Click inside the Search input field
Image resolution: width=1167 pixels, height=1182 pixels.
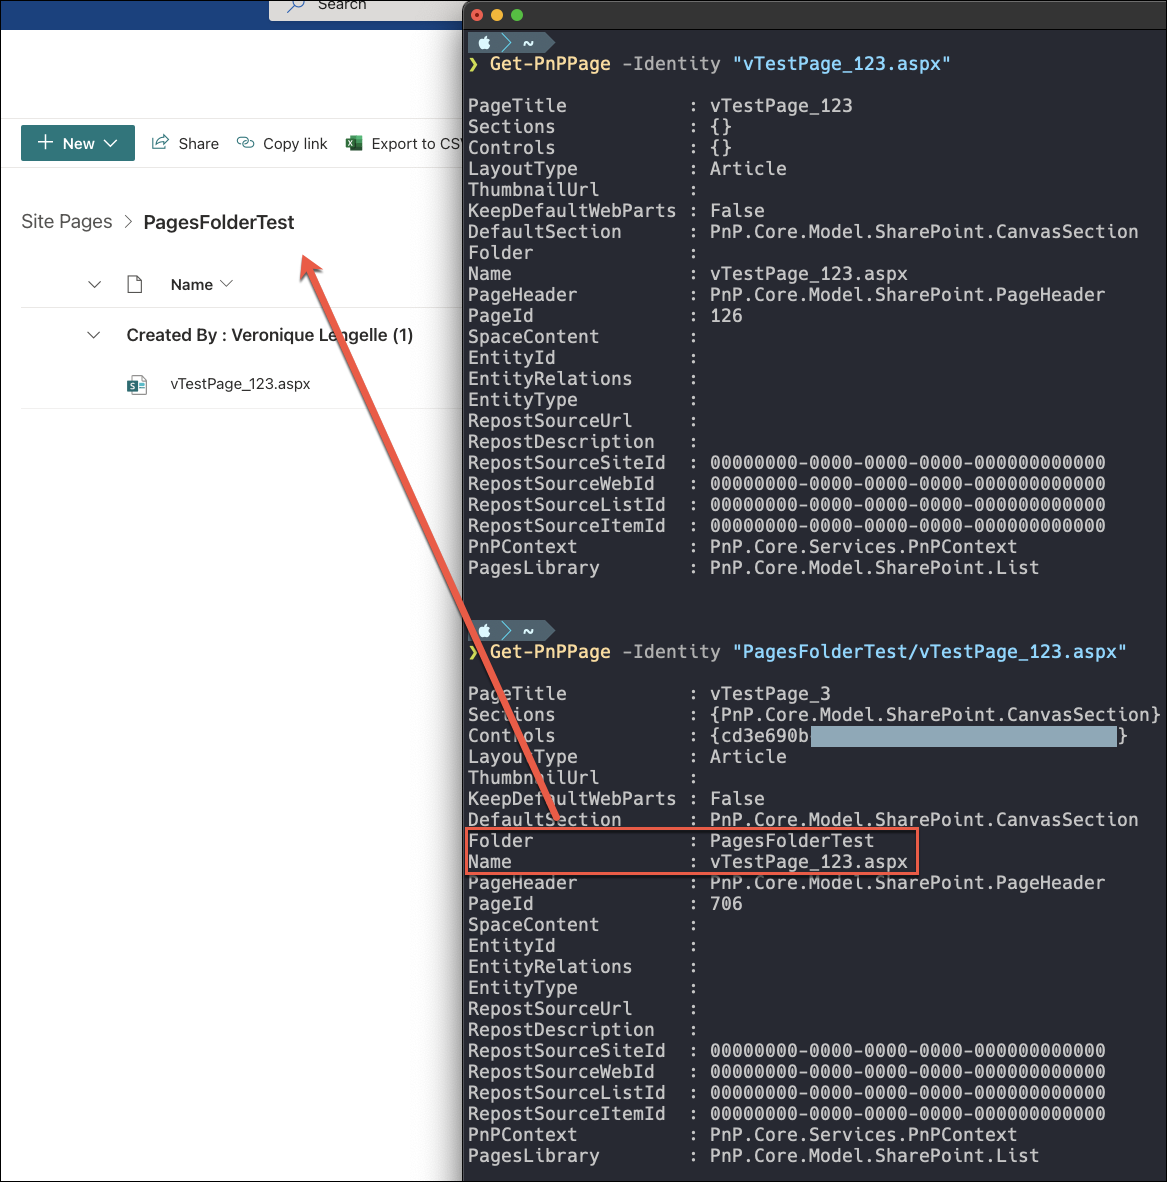point(380,6)
